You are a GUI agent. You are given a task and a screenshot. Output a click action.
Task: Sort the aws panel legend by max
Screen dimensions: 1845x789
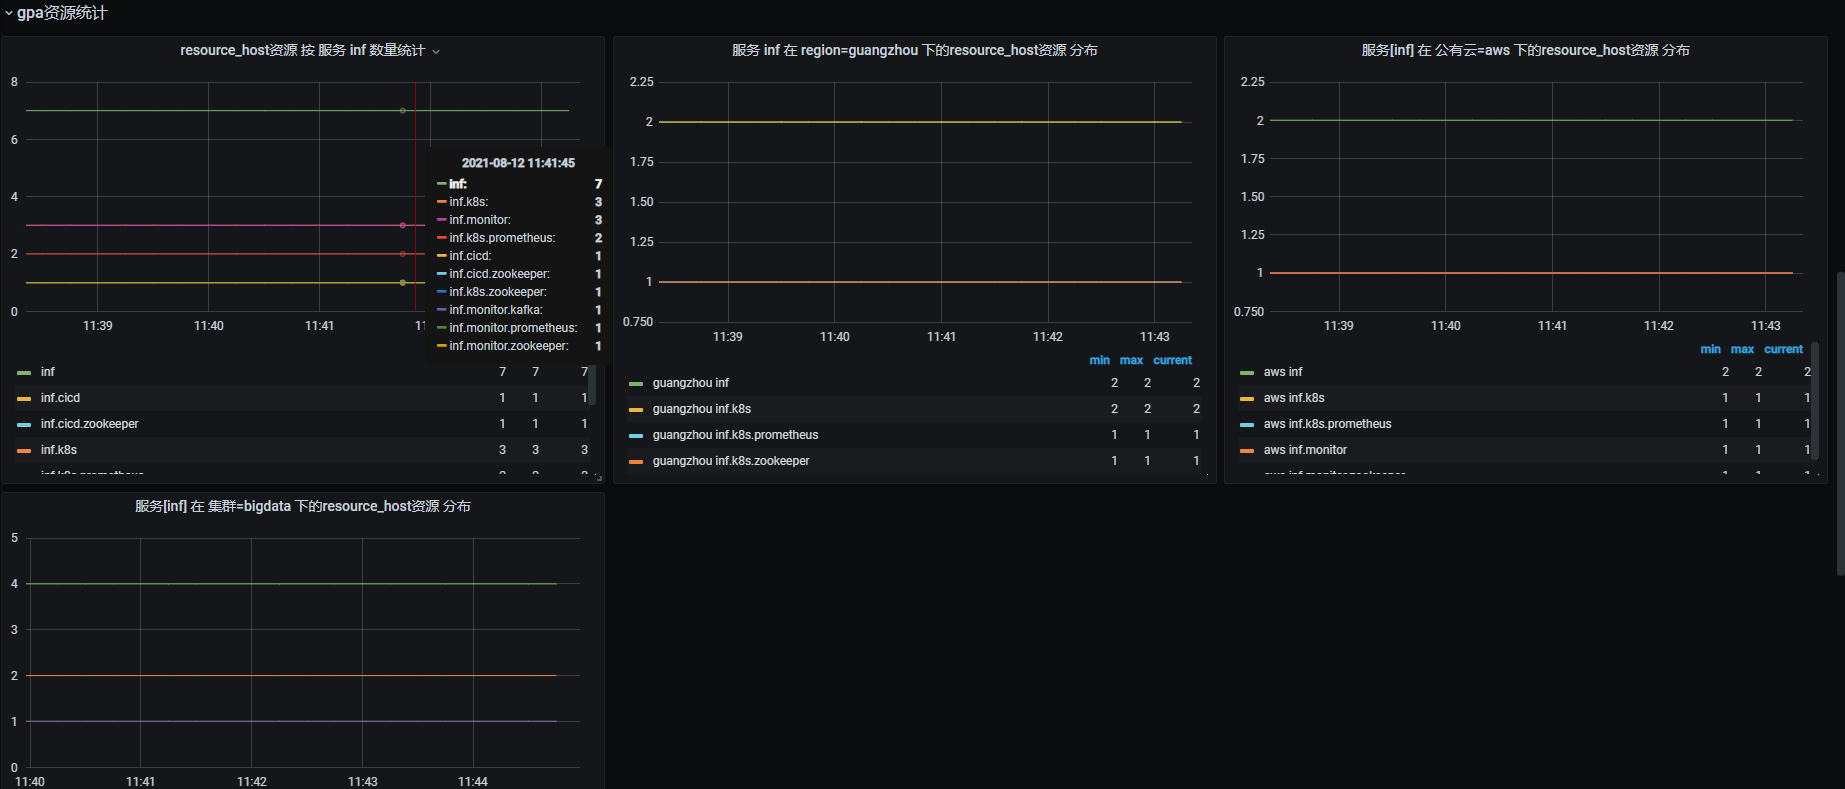point(1742,349)
